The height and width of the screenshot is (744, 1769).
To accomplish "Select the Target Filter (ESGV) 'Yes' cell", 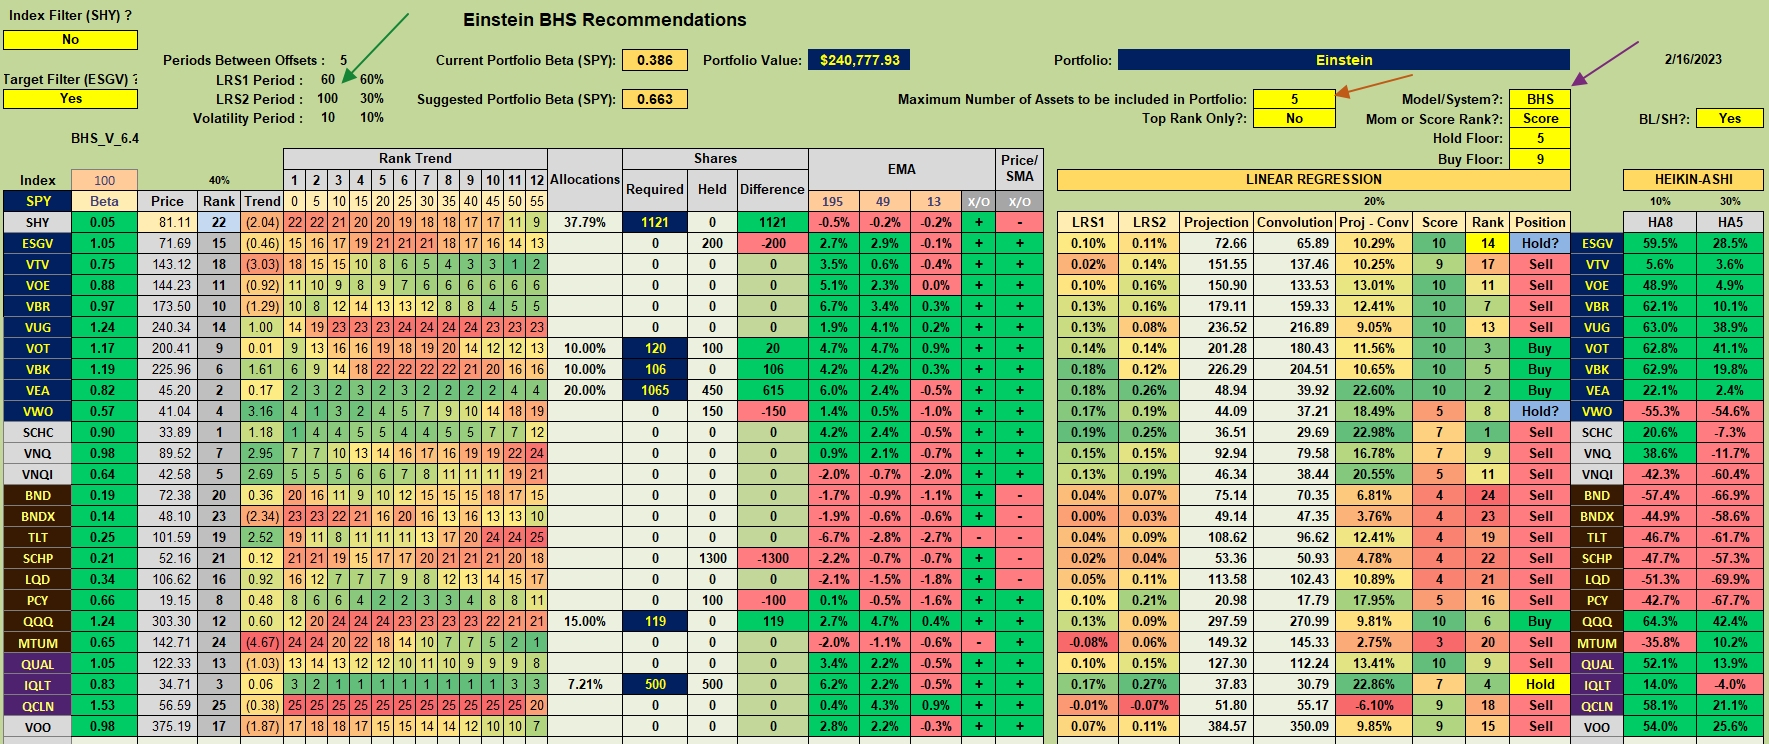I will (x=70, y=99).
